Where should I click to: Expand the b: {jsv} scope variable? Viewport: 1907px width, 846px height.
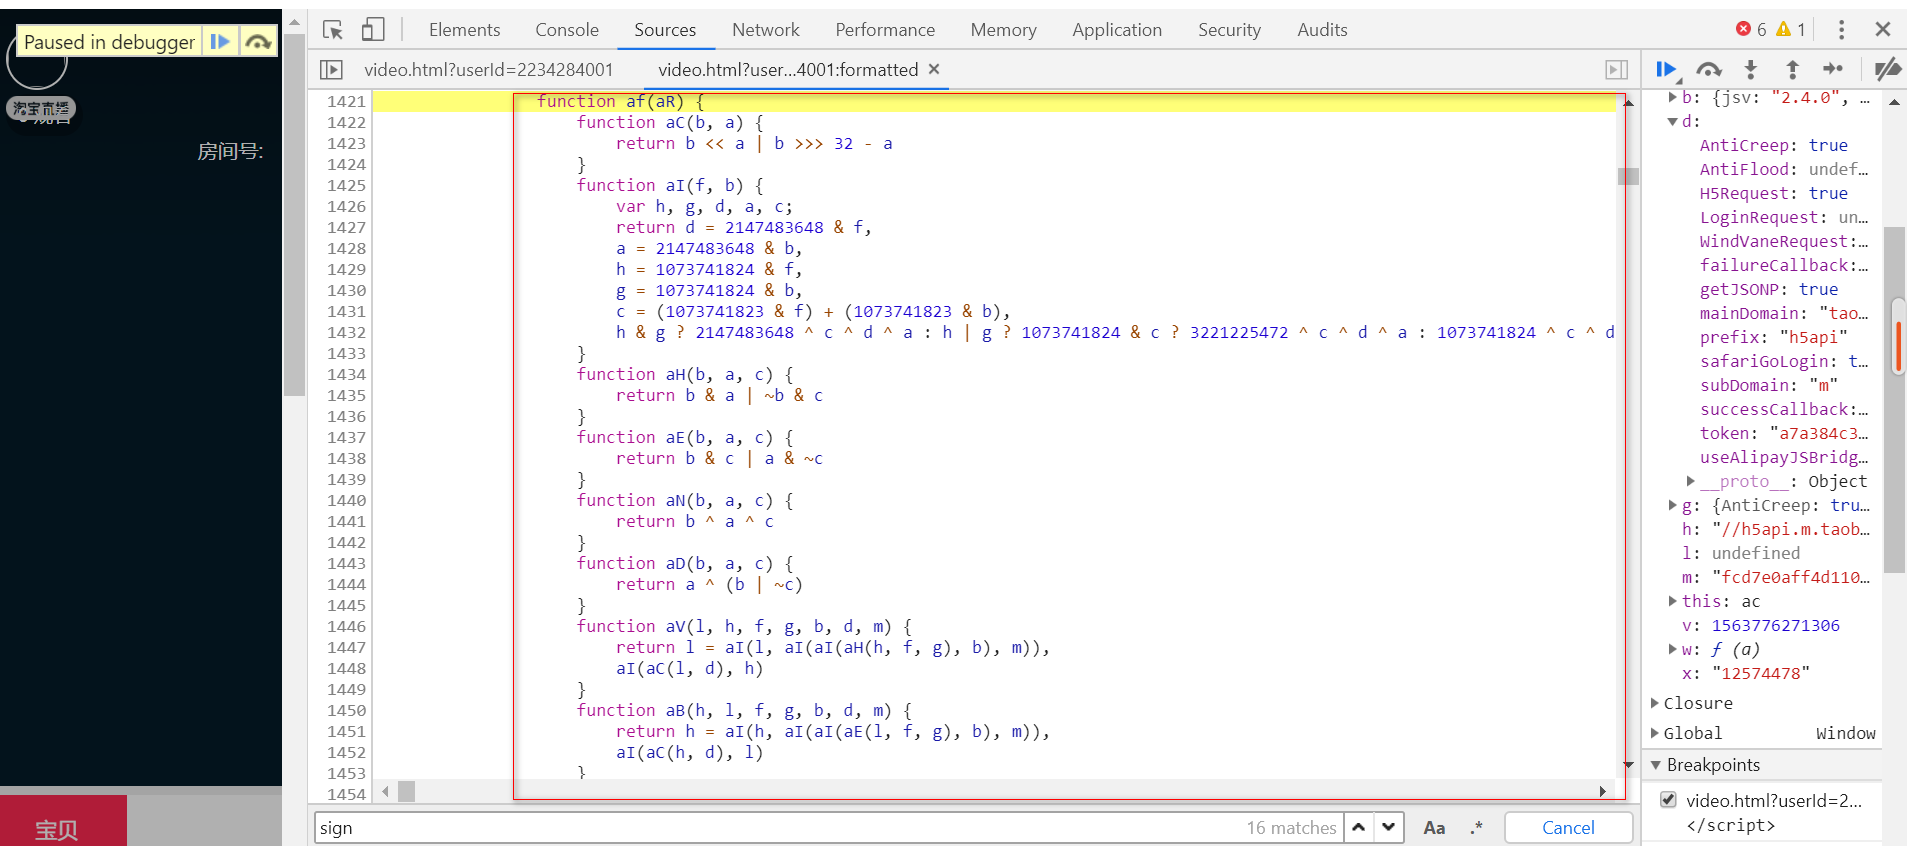1673,97
